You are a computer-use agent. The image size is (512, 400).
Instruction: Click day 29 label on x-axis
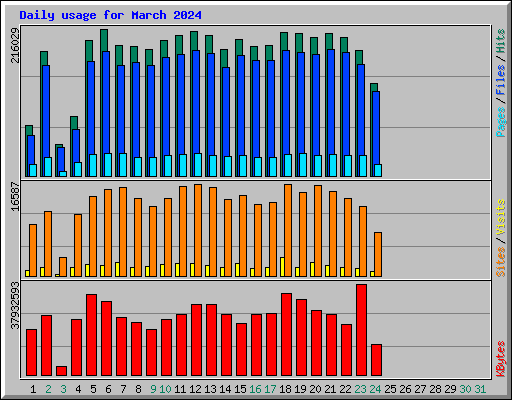click(x=450, y=389)
